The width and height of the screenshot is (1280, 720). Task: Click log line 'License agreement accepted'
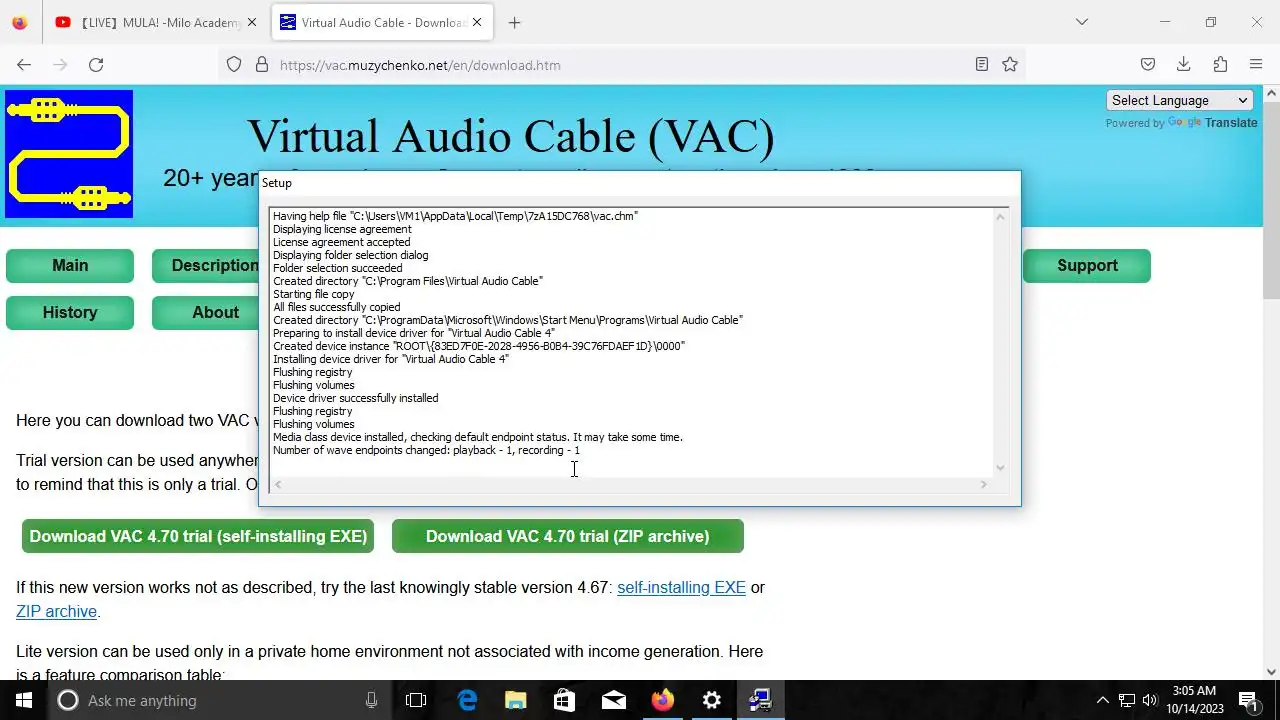[x=341, y=242]
